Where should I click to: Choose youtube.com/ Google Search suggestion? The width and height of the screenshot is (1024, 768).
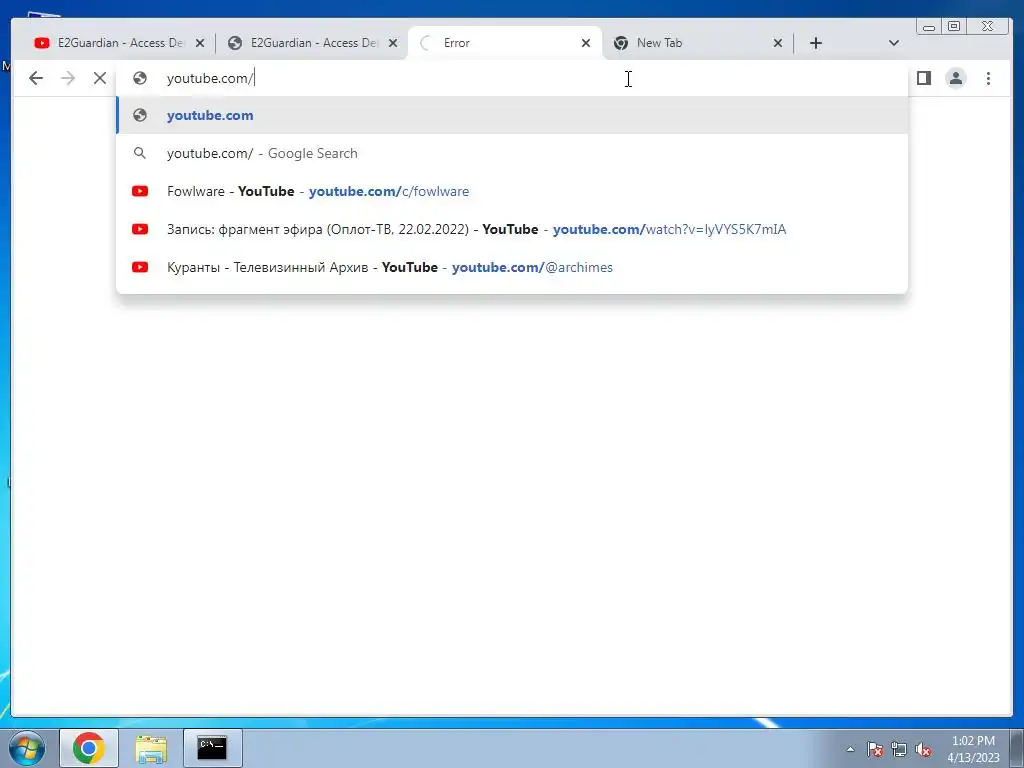(x=512, y=153)
